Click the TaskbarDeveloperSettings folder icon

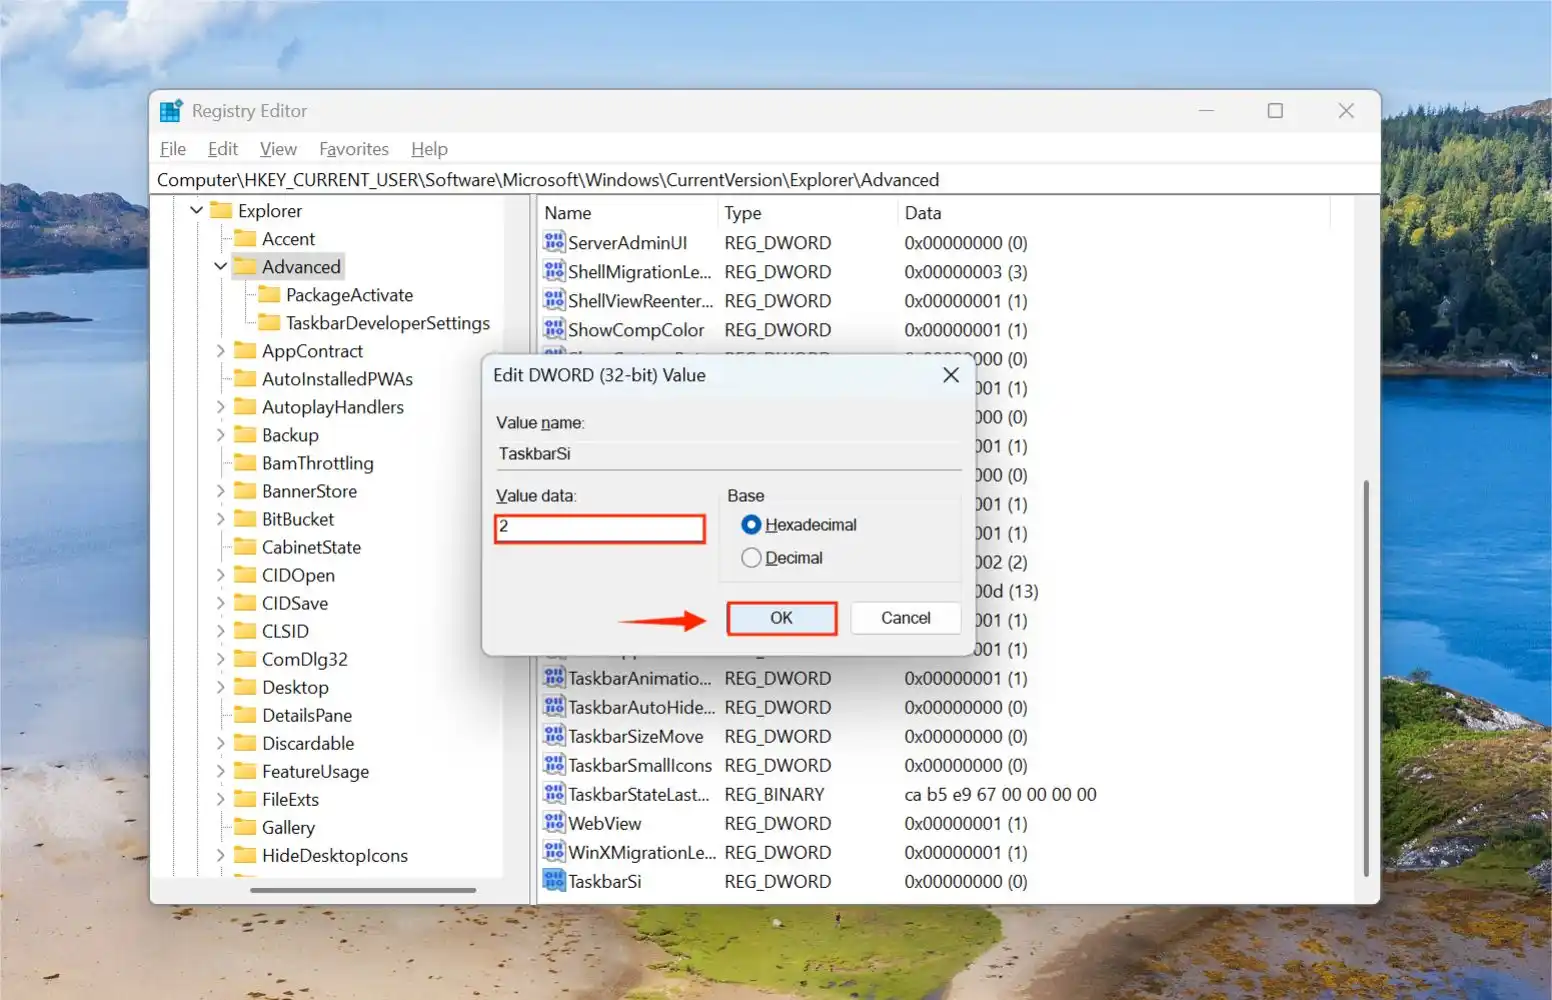(x=269, y=322)
